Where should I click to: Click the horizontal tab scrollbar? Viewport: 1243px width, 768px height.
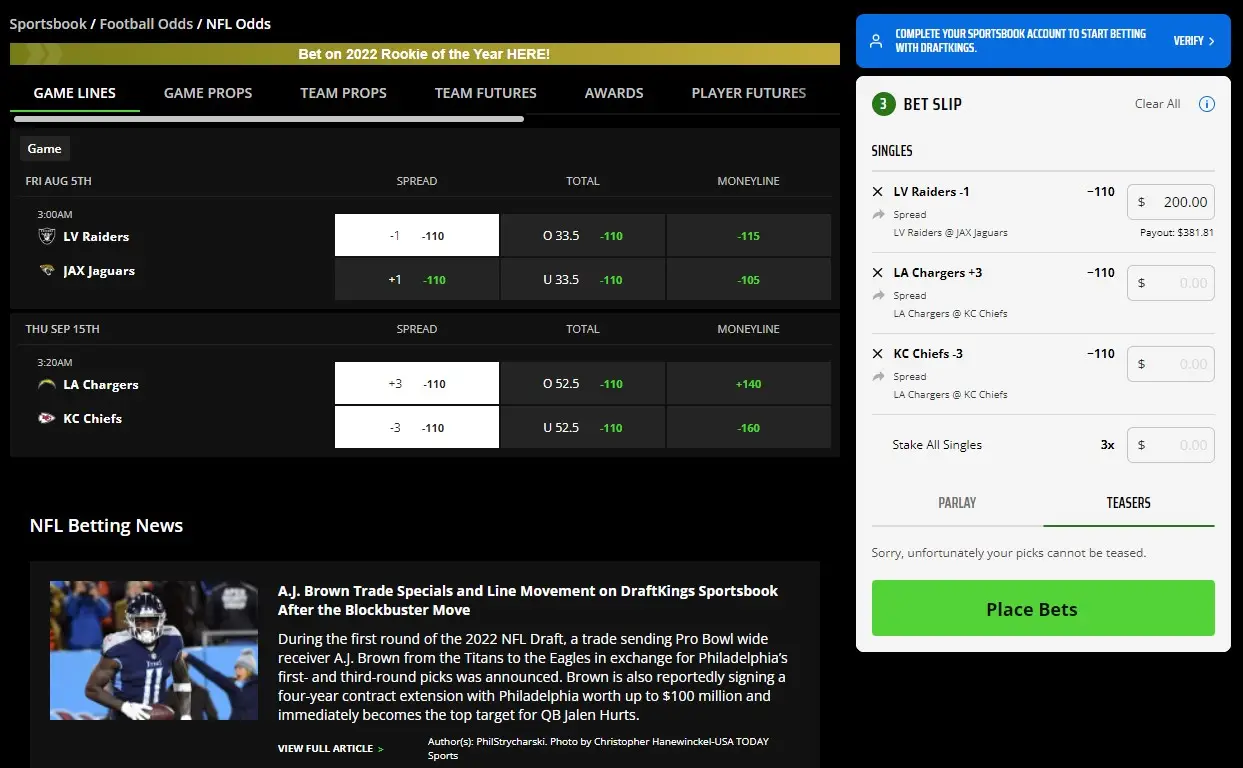click(x=268, y=119)
